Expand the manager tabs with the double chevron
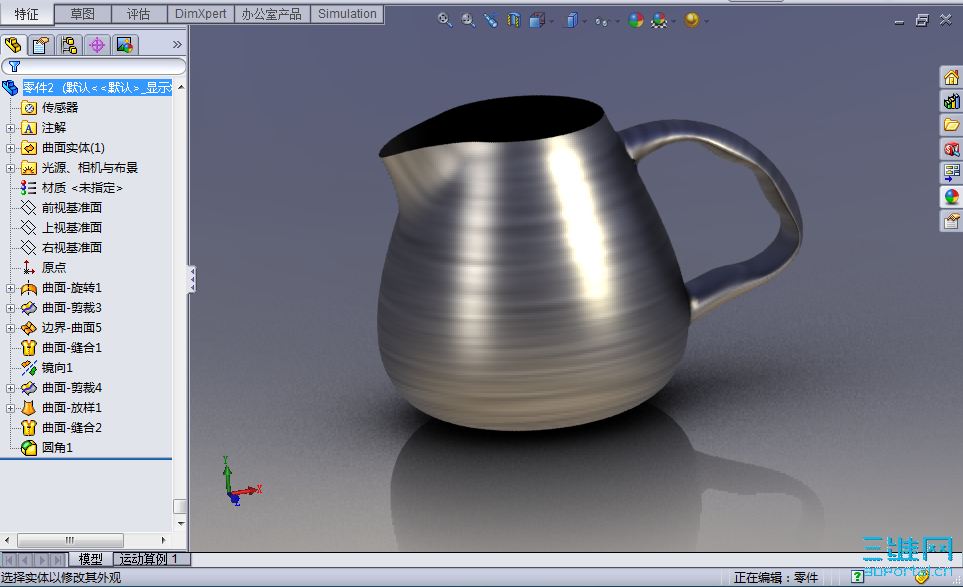 tap(177, 44)
